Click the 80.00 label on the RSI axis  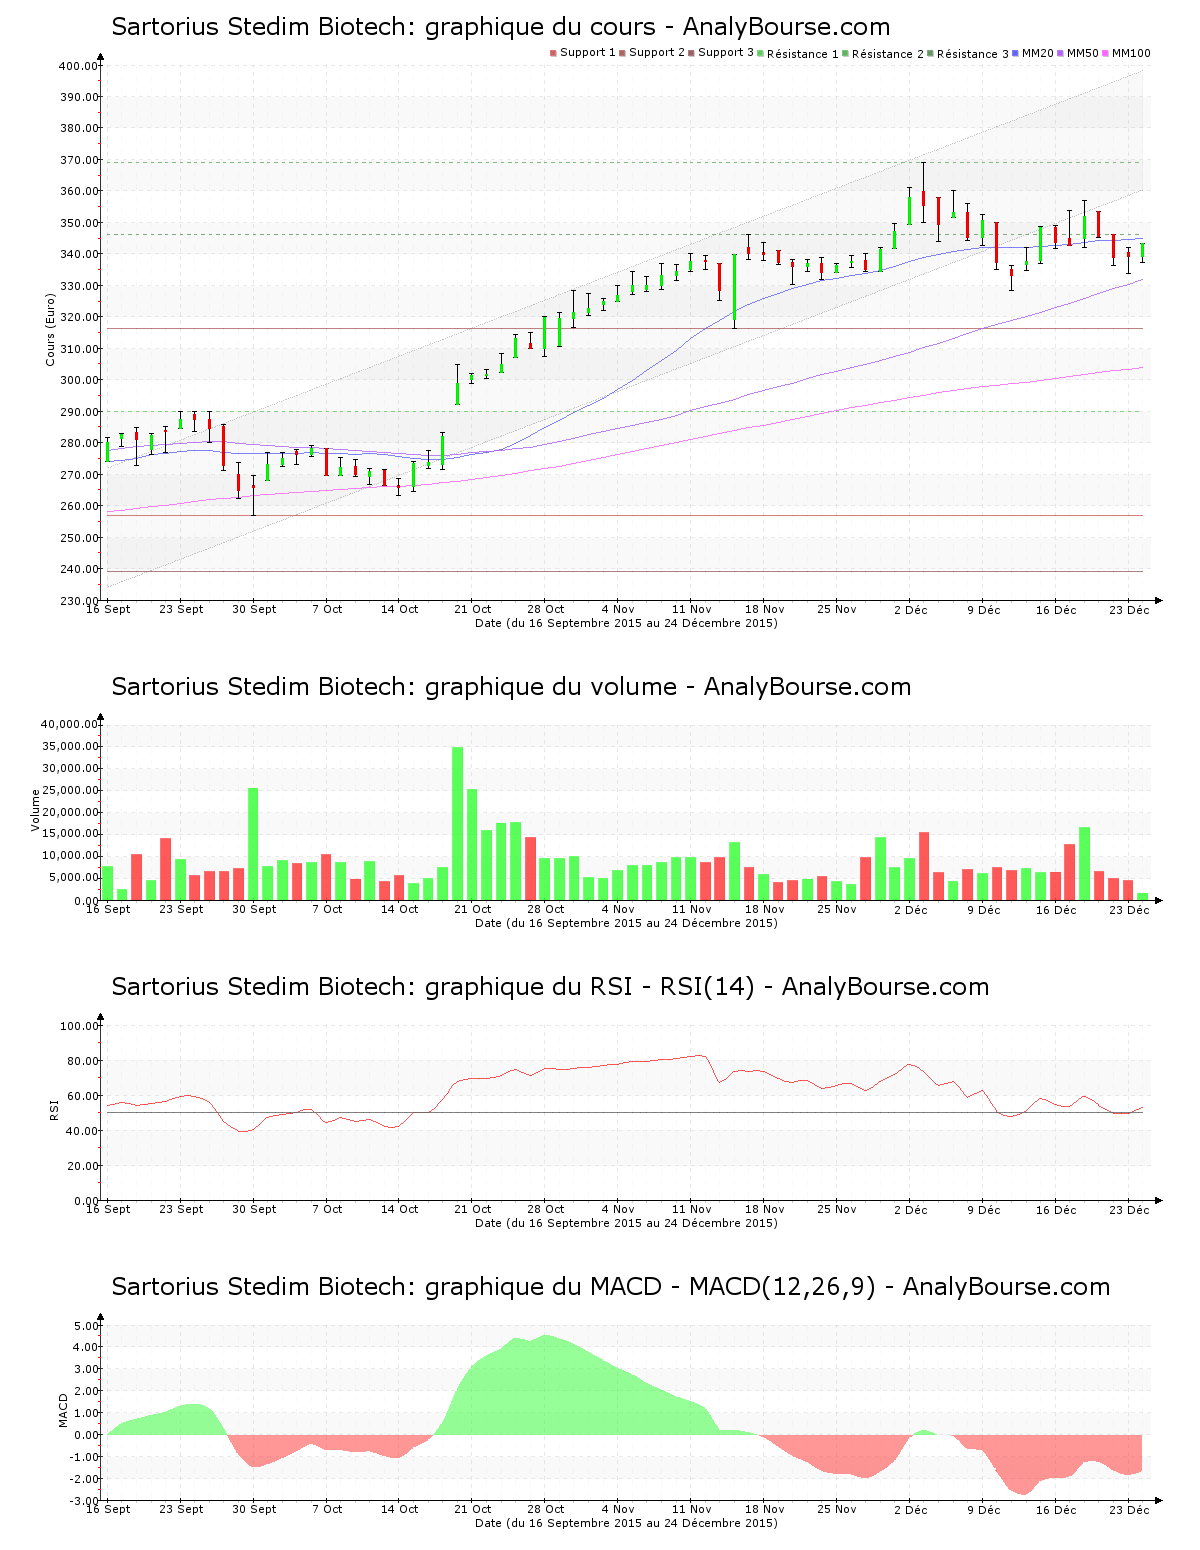click(78, 1061)
